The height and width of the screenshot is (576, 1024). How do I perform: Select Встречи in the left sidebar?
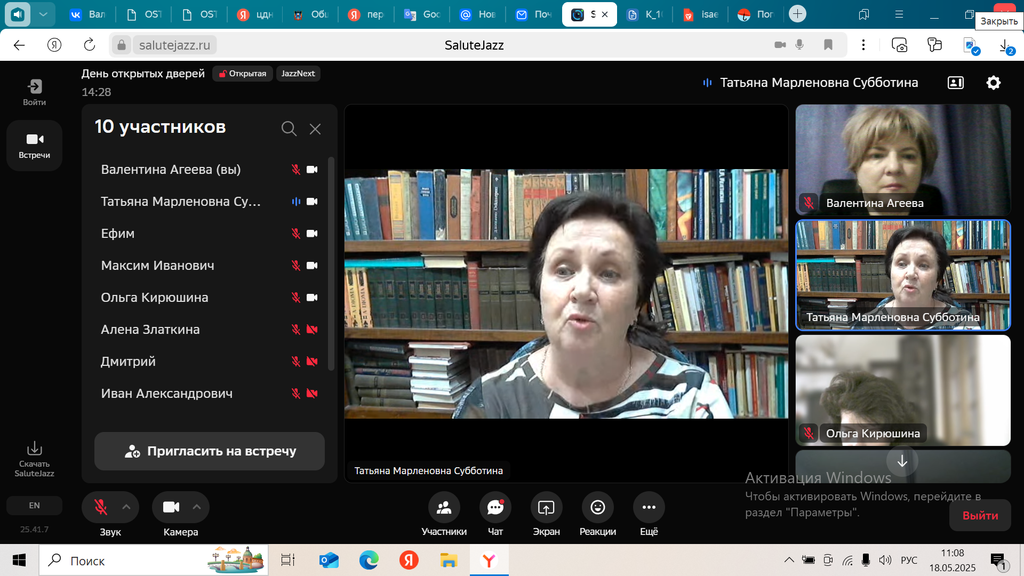34,145
